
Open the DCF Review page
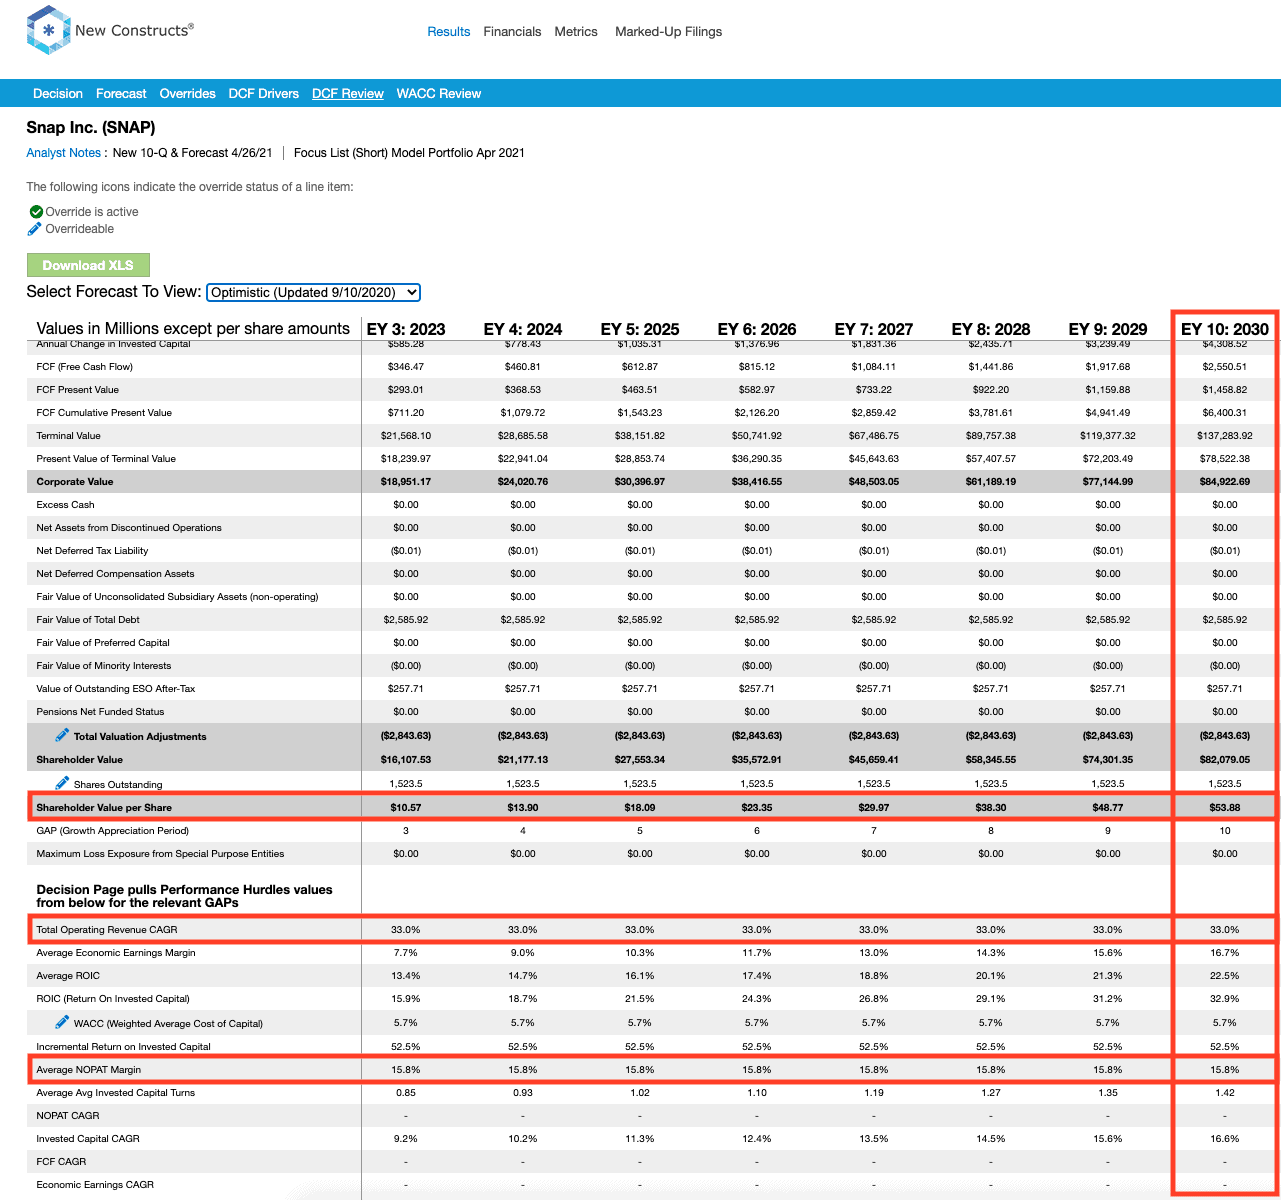pyautogui.click(x=348, y=93)
